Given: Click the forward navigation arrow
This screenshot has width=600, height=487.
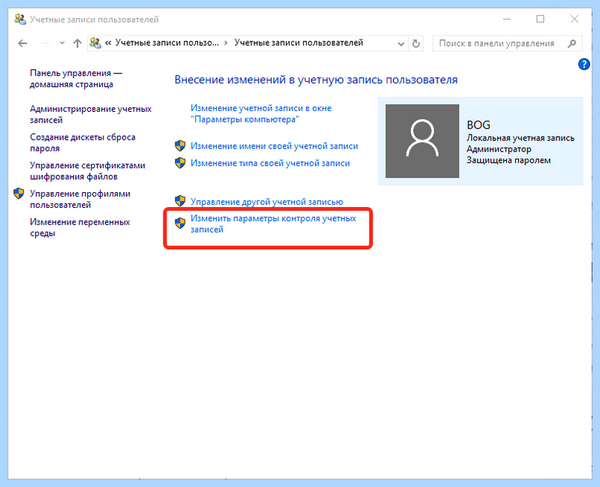Looking at the screenshot, I should point(44,43).
